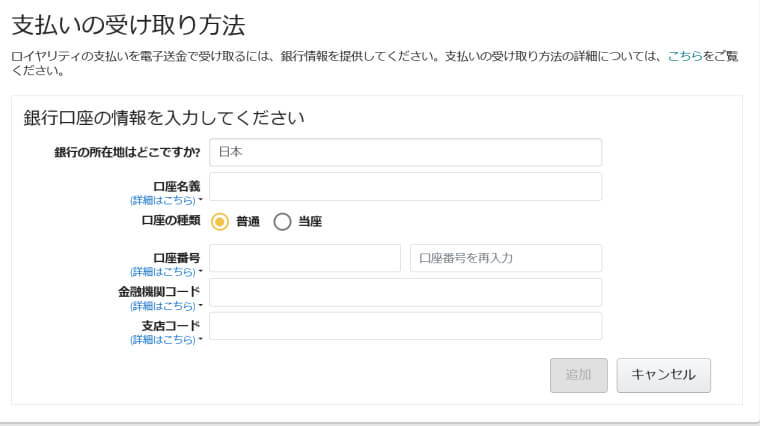Screen dimensions: 760x426
Task: Click the 追加 button
Action: (579, 375)
